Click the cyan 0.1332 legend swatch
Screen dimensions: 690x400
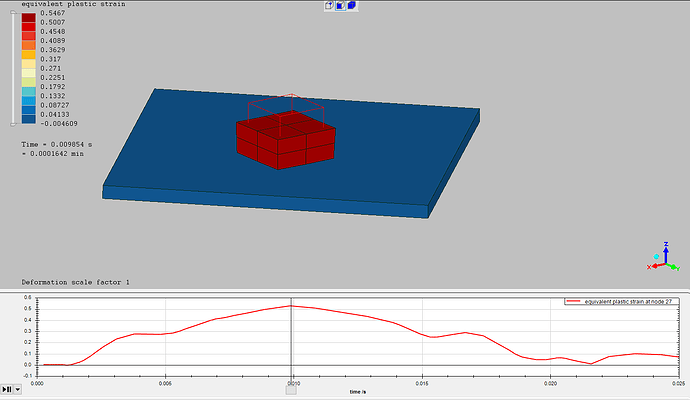point(29,92)
